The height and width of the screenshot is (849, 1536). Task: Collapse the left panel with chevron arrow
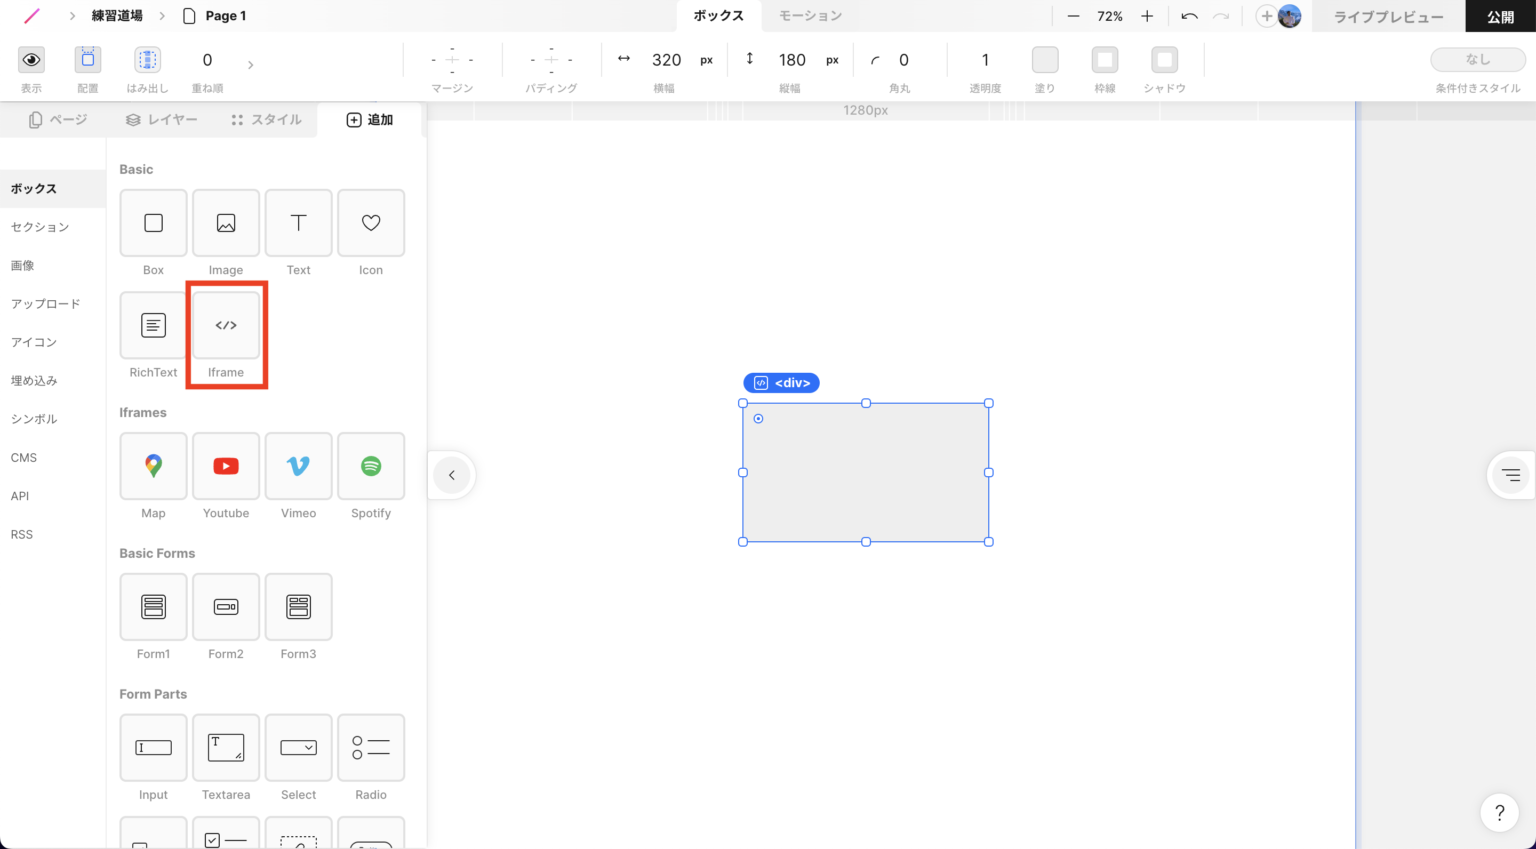pos(452,475)
